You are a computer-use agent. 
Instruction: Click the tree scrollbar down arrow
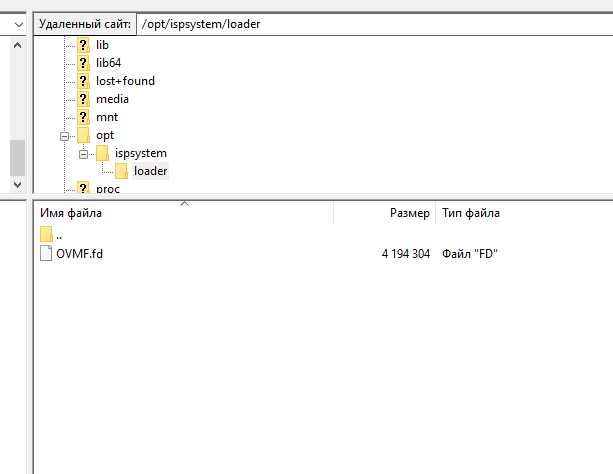(x=17, y=184)
